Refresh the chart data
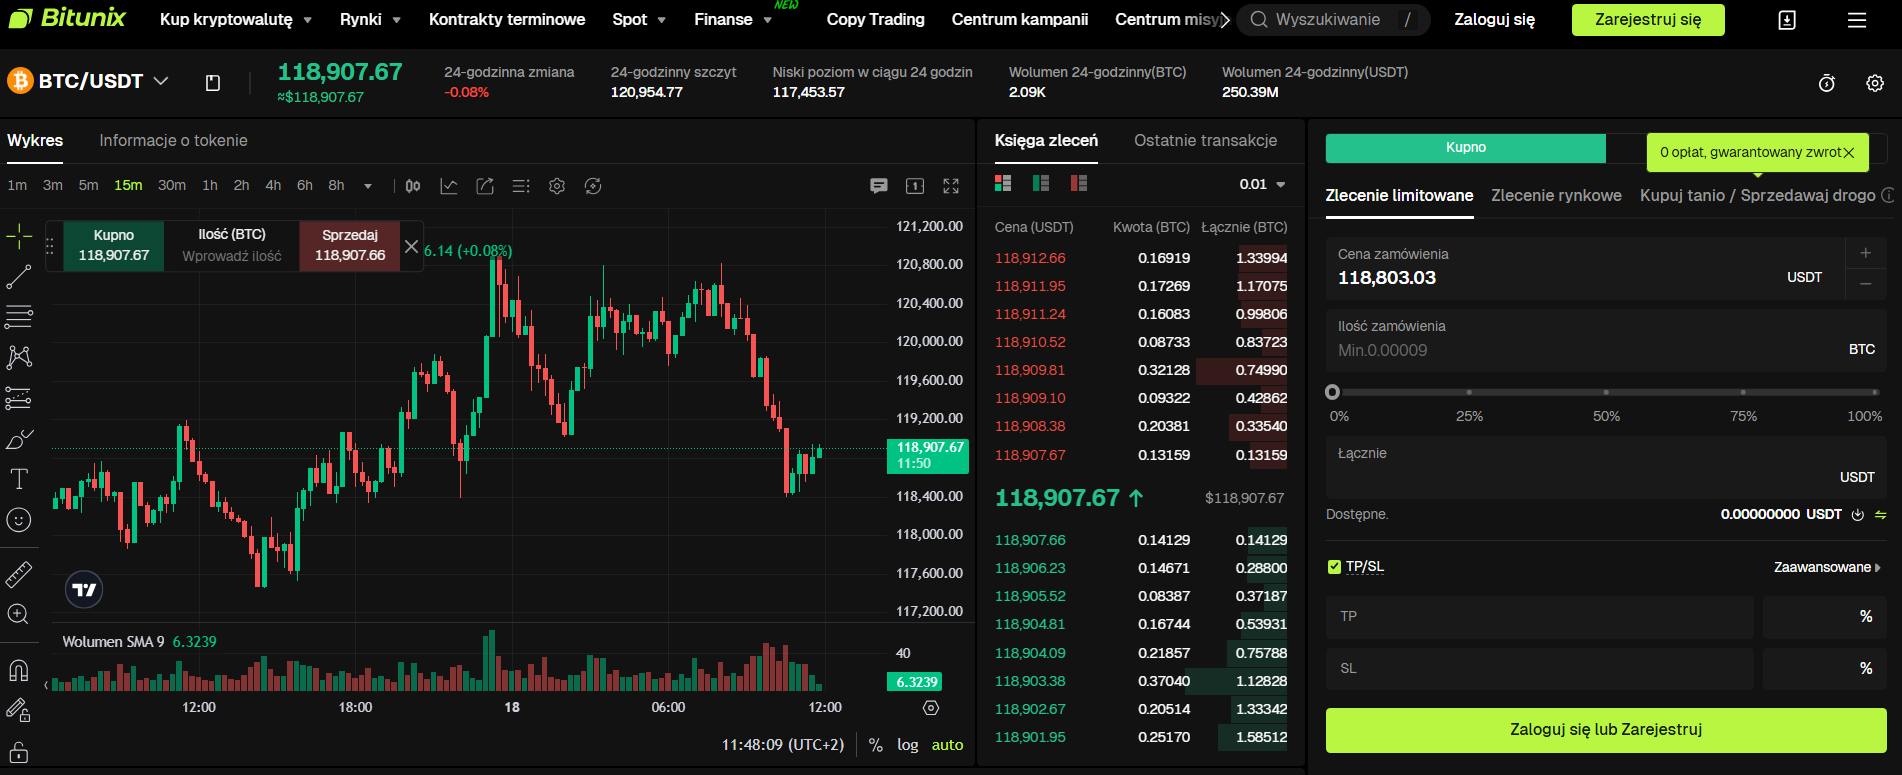Image resolution: width=1902 pixels, height=775 pixels. [x=593, y=186]
